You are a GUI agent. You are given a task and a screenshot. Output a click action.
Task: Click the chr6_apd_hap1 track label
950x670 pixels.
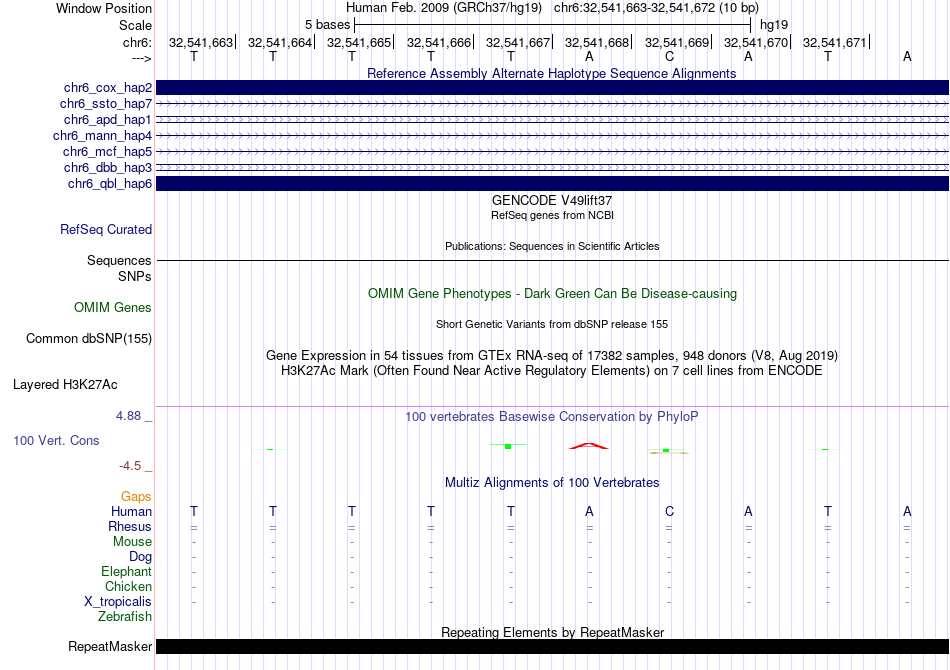108,119
